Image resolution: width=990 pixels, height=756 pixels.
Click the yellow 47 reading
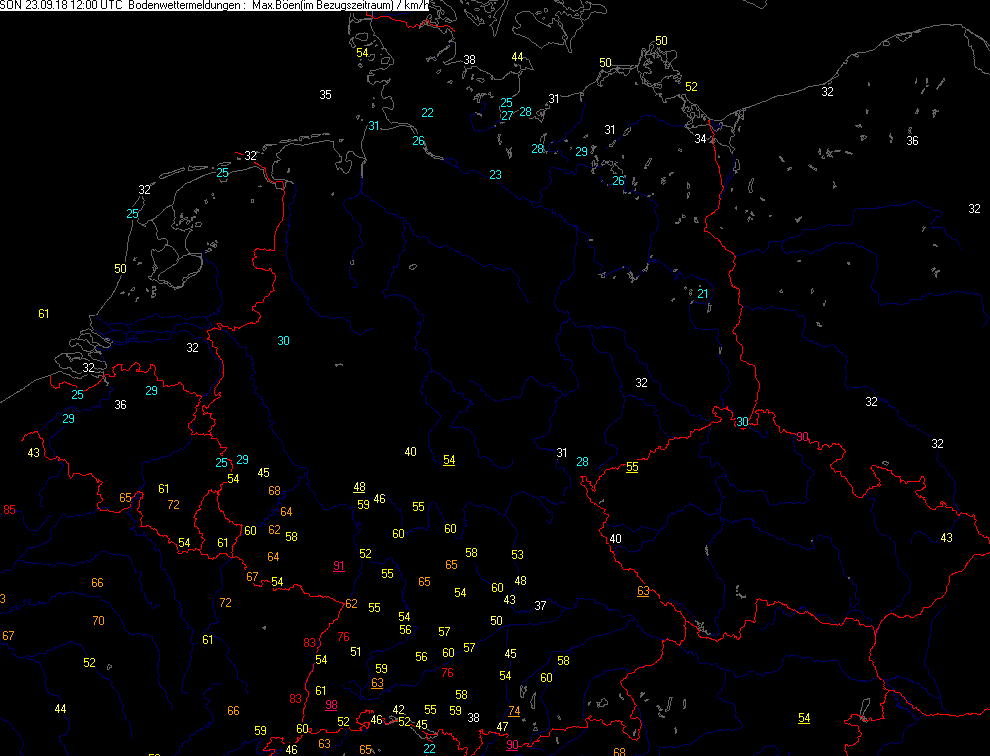(x=502, y=727)
